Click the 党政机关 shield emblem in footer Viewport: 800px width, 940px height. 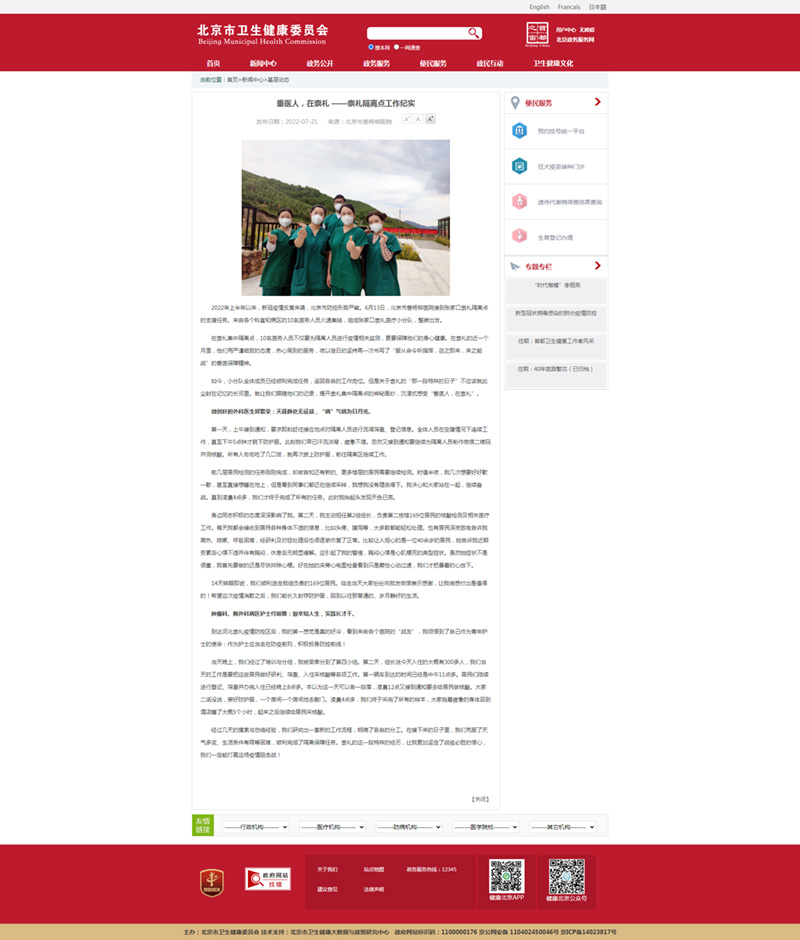[x=212, y=882]
